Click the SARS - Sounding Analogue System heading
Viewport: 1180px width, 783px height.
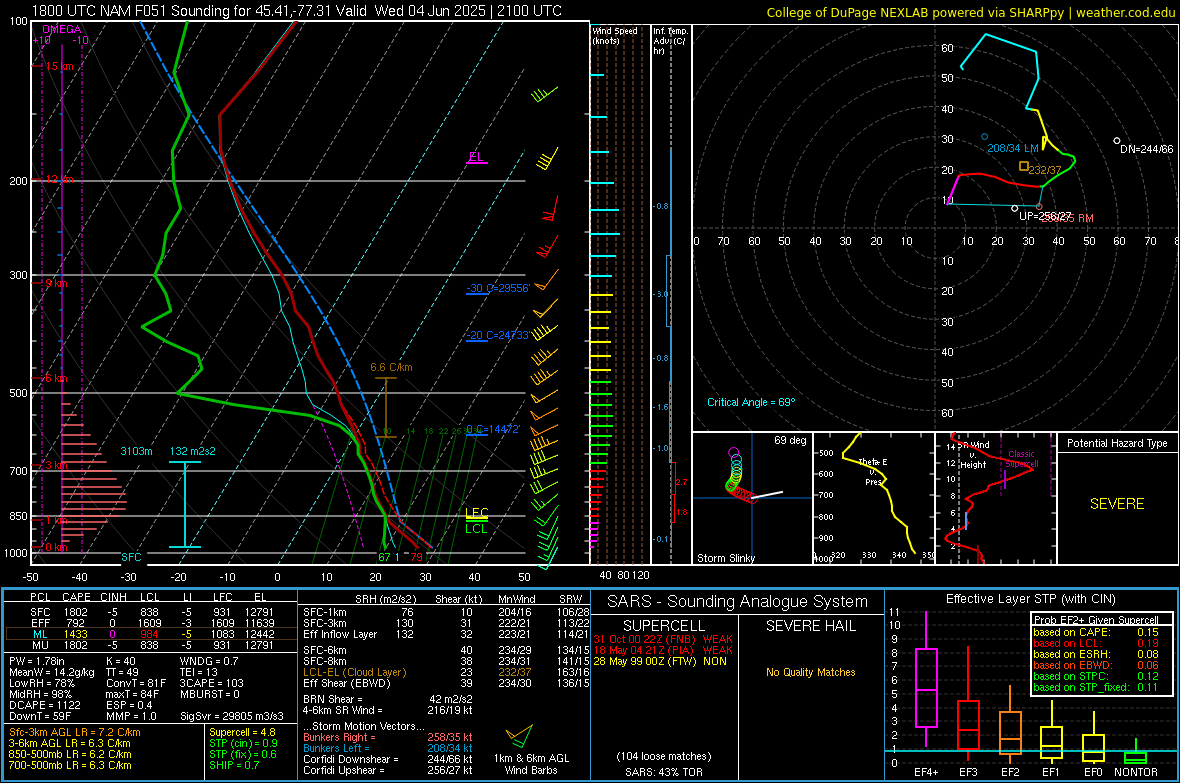tap(738, 602)
